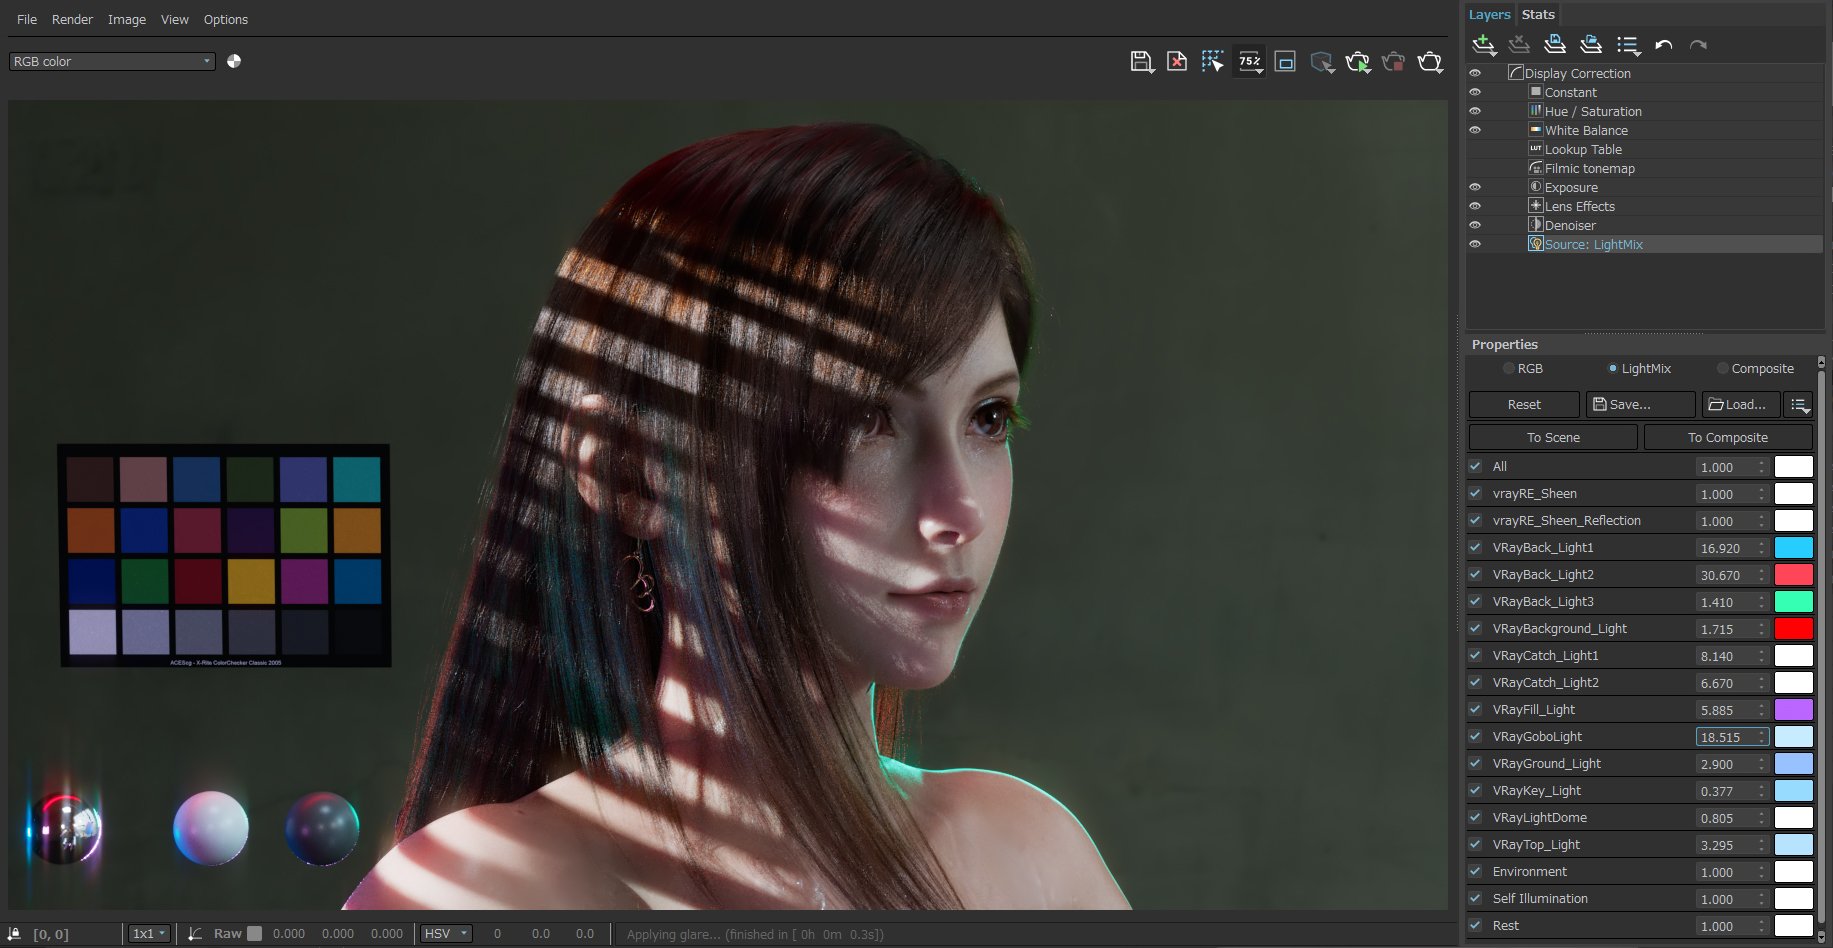This screenshot has width=1833, height=948.
Task: Click the save layer preset icon
Action: (x=1555, y=44)
